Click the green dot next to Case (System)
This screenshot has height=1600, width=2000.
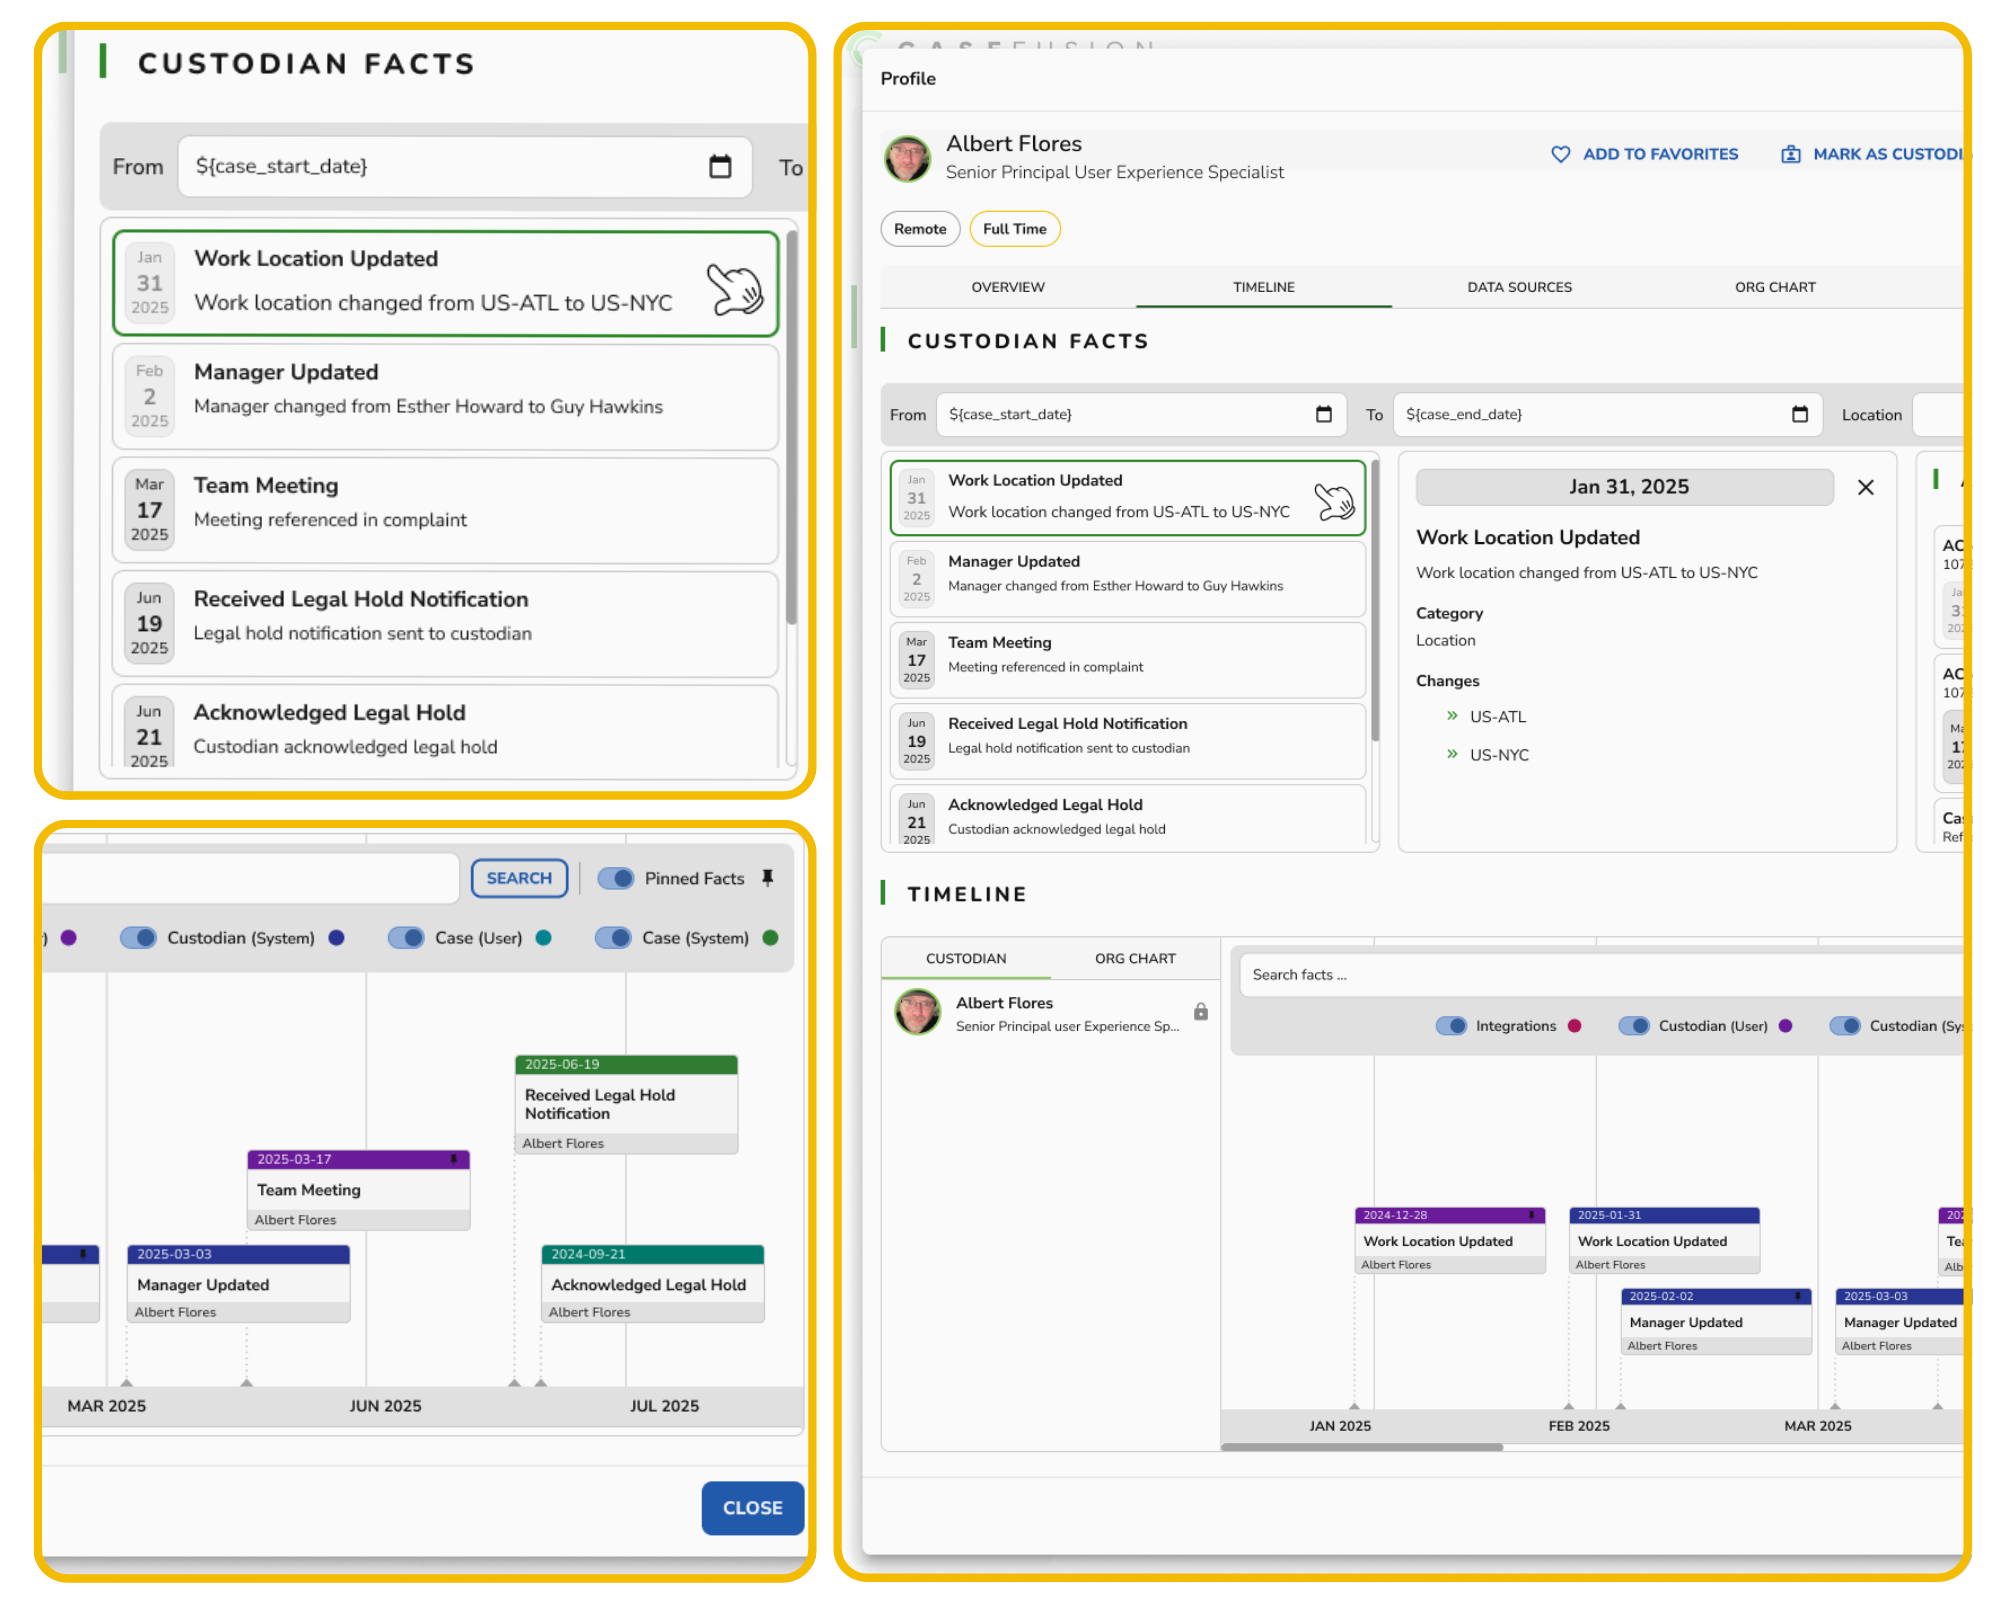(x=770, y=938)
